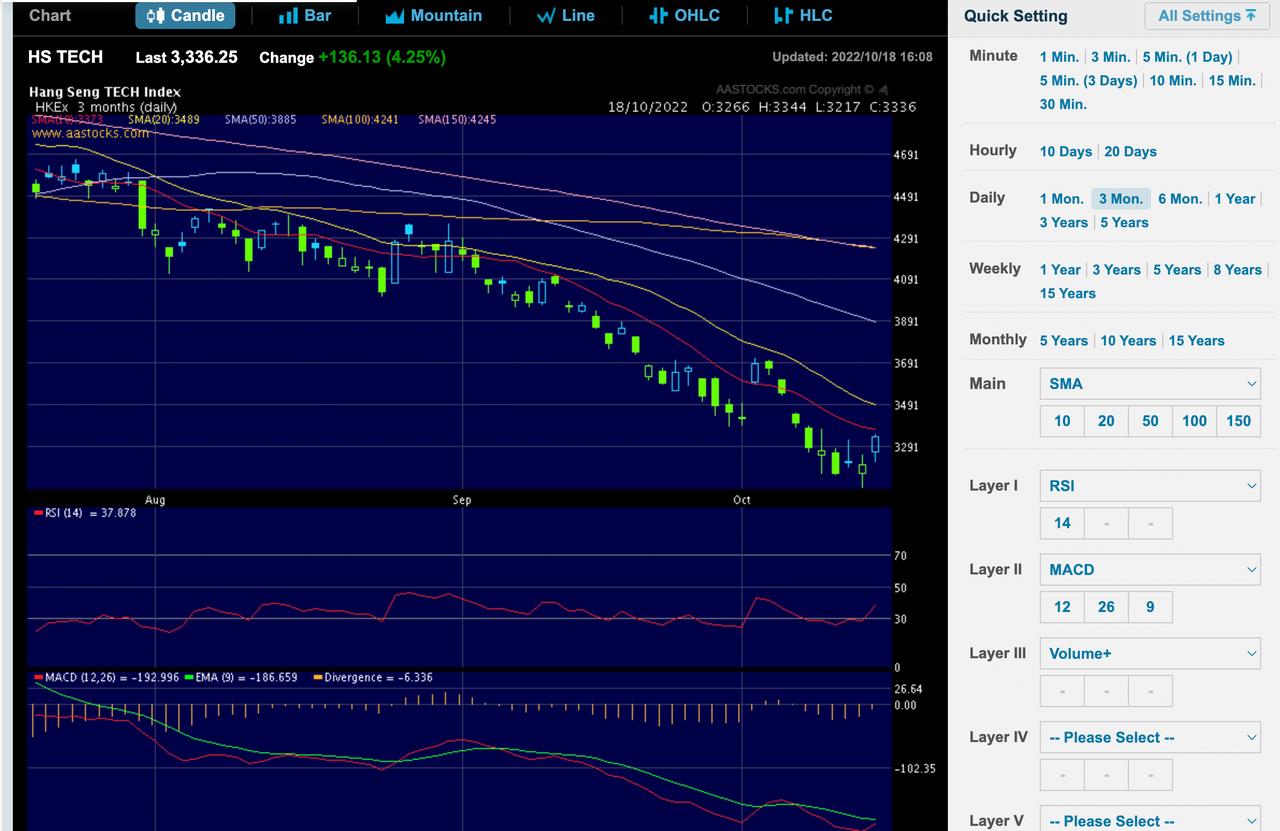This screenshot has height=831, width=1280.
Task: Show hourly chart for 20 Days
Action: click(x=1131, y=151)
